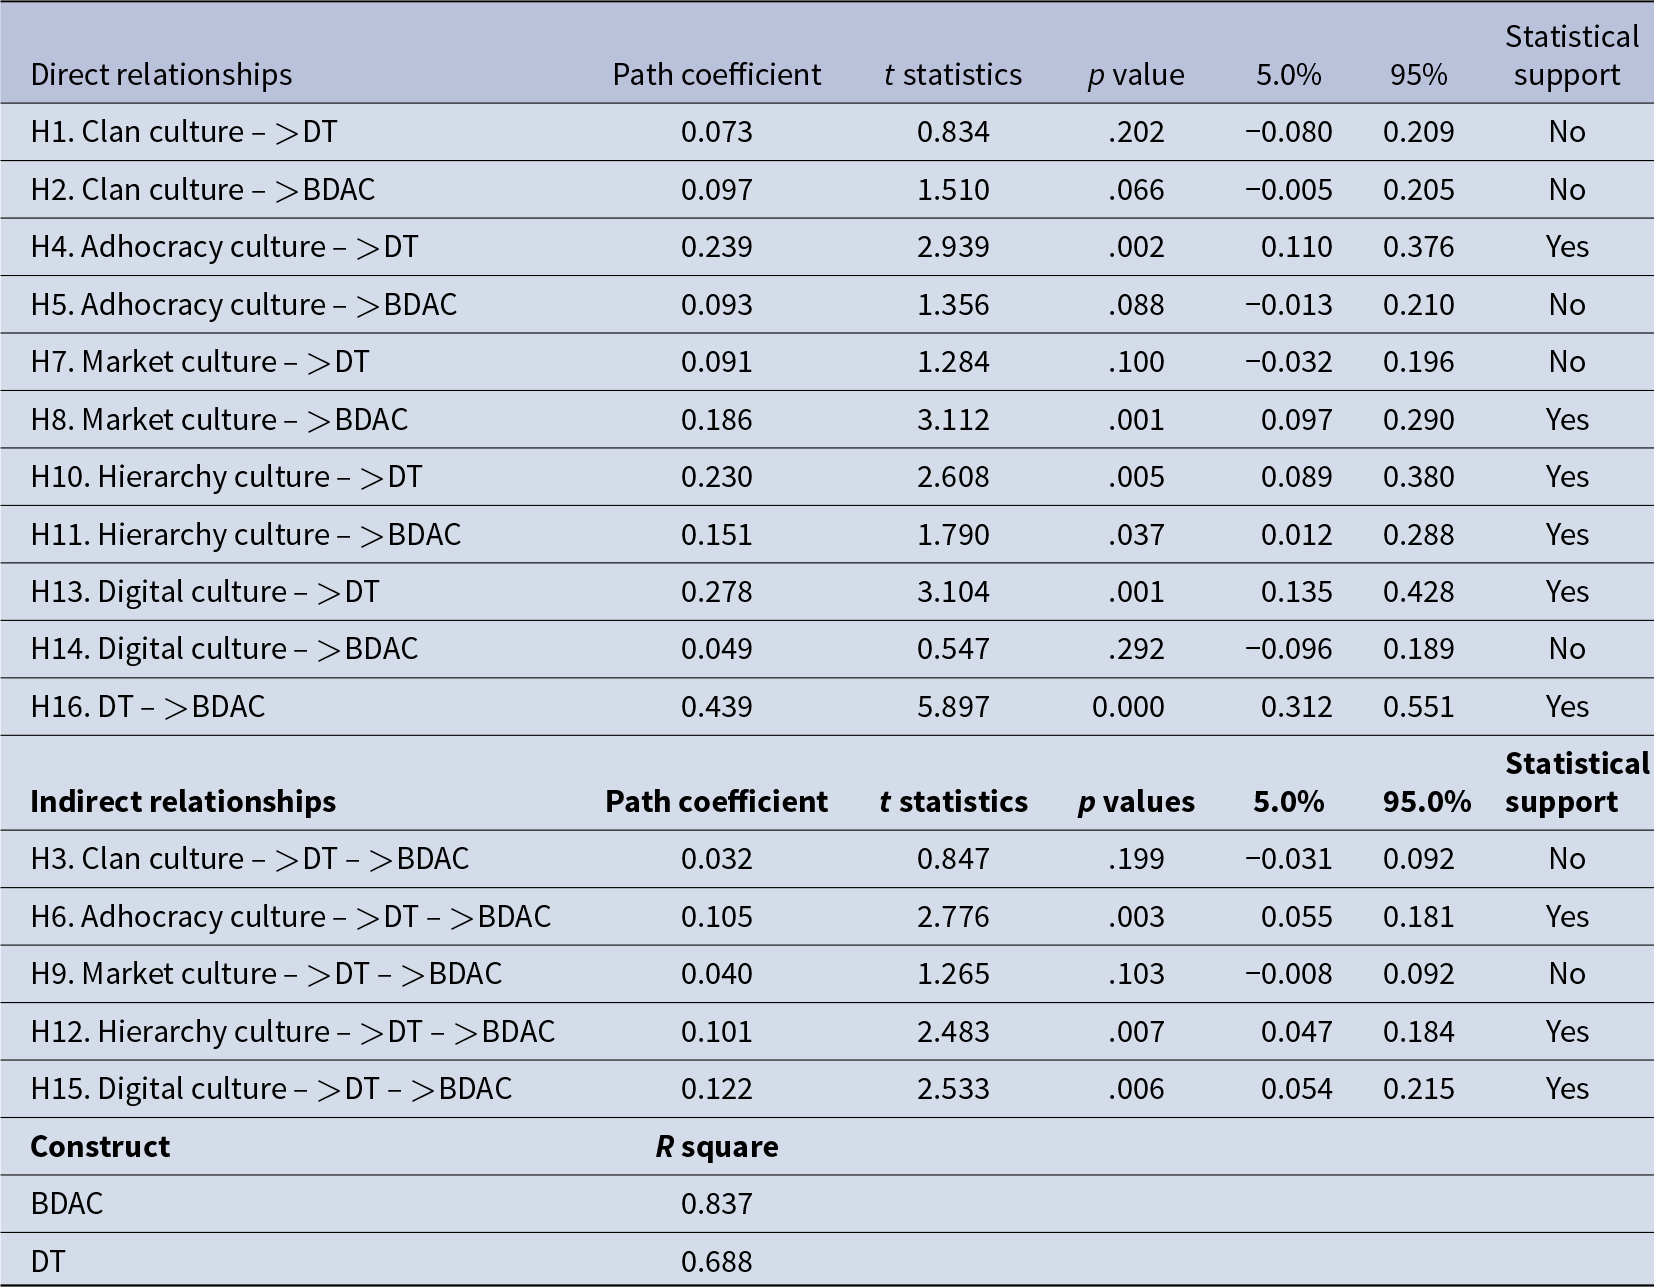Screen dimensions: 1654x1287
Task: Select the 'Construct' header label
Action: 100,1147
